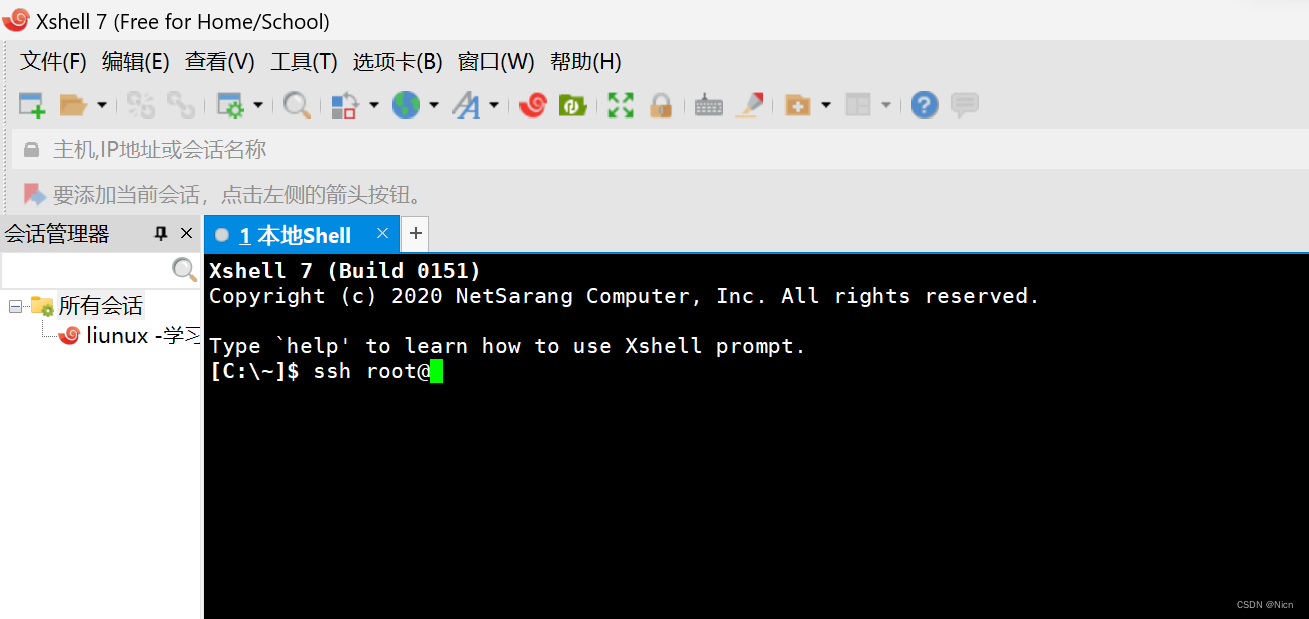Toggle full screen with green arrows icon
The width and height of the screenshot is (1309, 619).
621,105
